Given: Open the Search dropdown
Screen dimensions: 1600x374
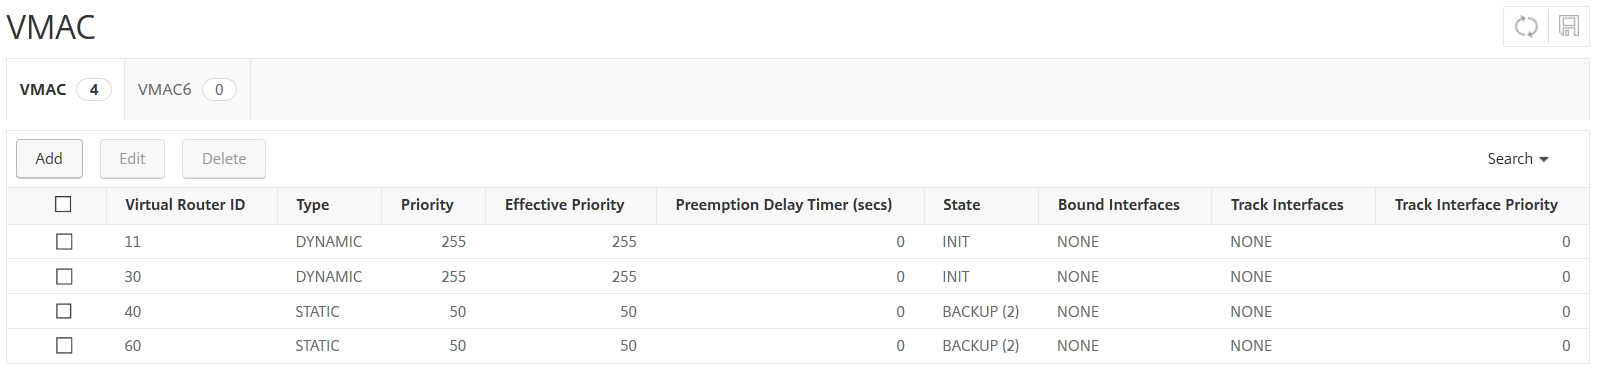Looking at the screenshot, I should pos(1517,159).
